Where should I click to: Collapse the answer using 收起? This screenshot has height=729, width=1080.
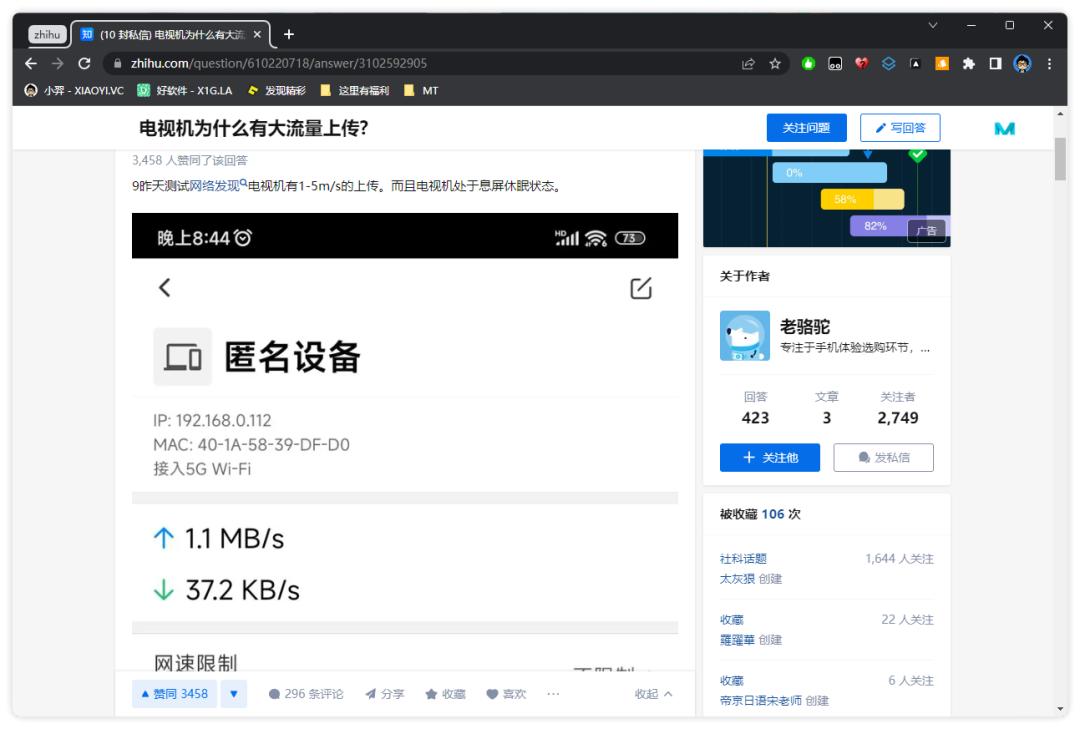(646, 691)
